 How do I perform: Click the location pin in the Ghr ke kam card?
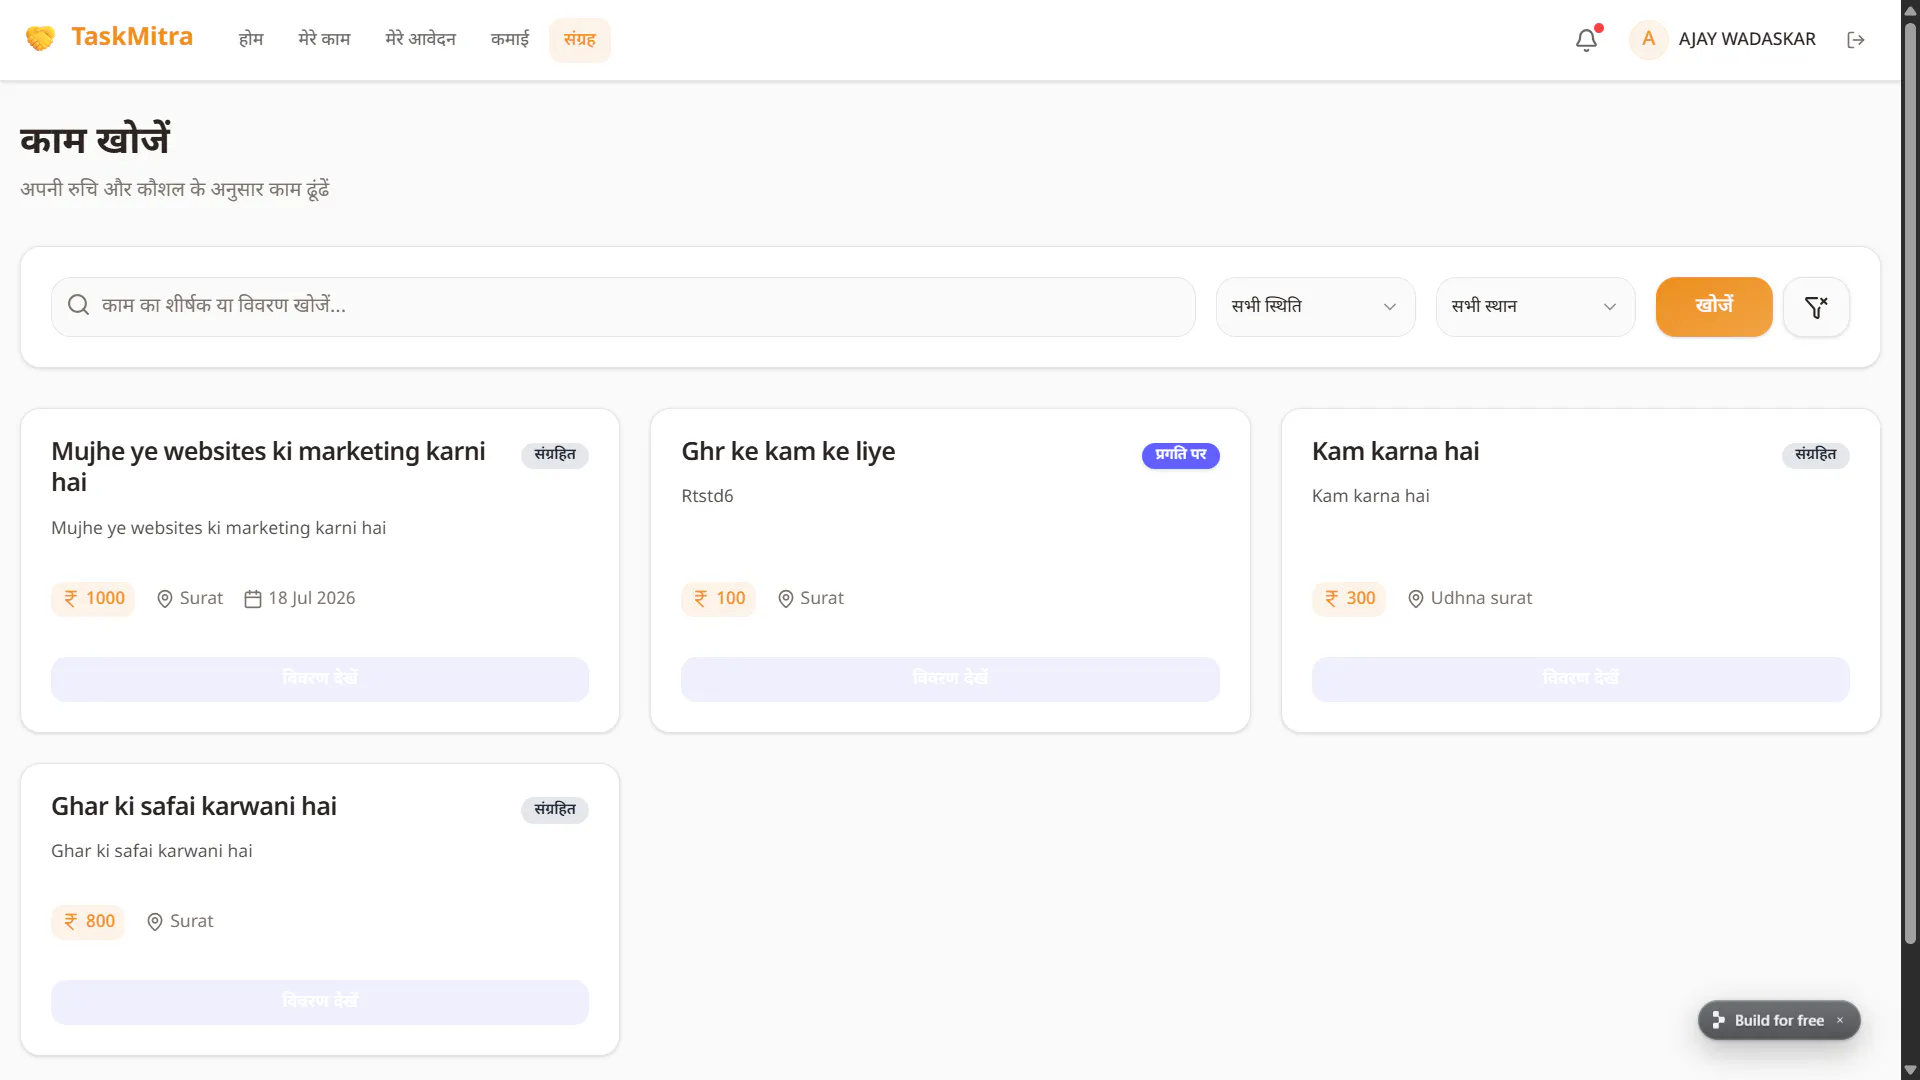tap(786, 599)
